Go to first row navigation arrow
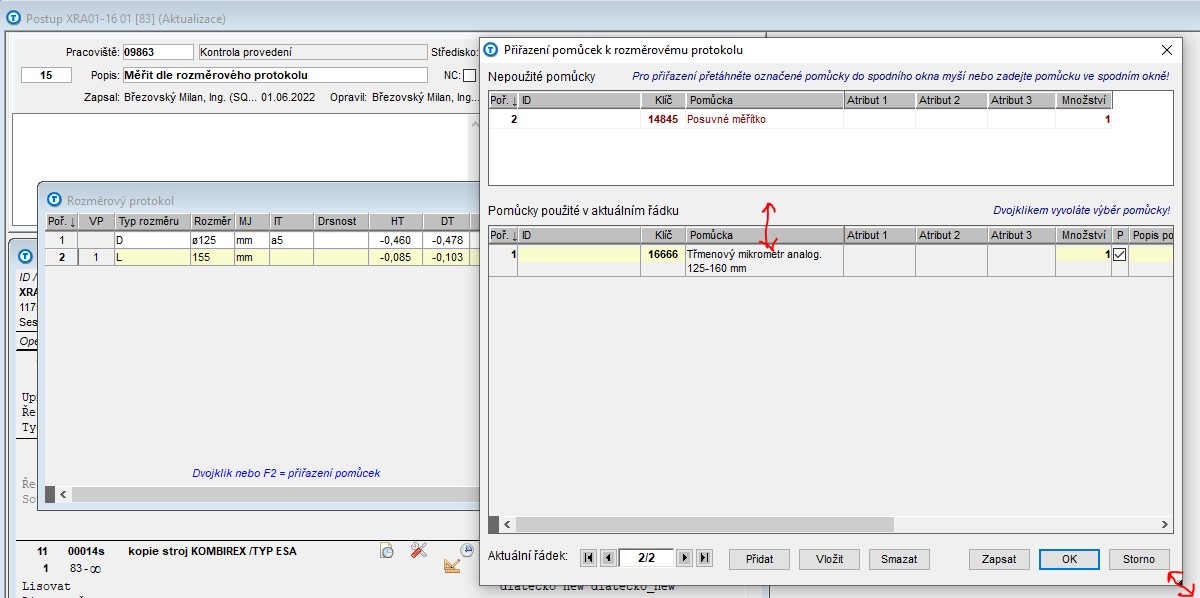Image resolution: width=1200 pixels, height=598 pixels. [588, 558]
